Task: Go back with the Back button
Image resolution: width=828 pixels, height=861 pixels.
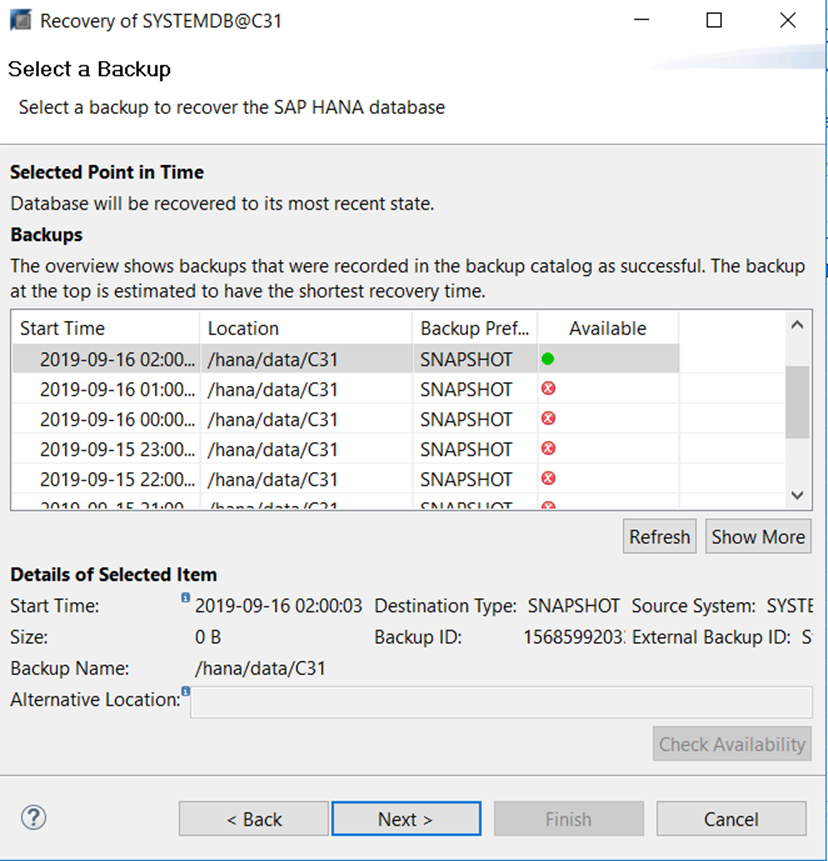Action: 254,819
